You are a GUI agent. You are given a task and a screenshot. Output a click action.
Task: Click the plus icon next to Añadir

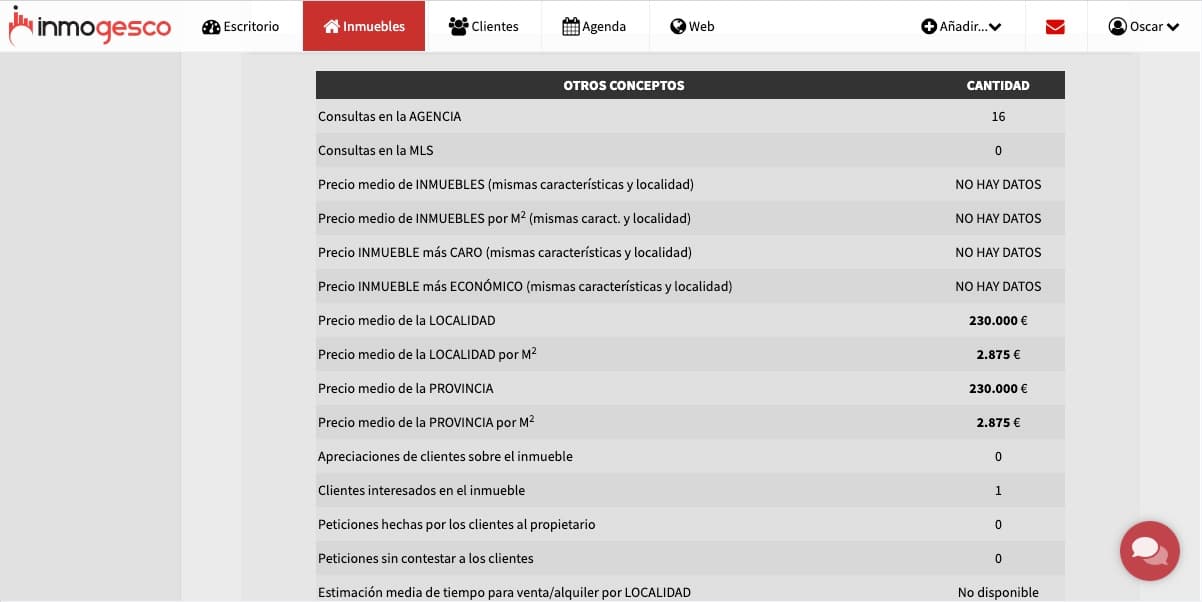930,26
